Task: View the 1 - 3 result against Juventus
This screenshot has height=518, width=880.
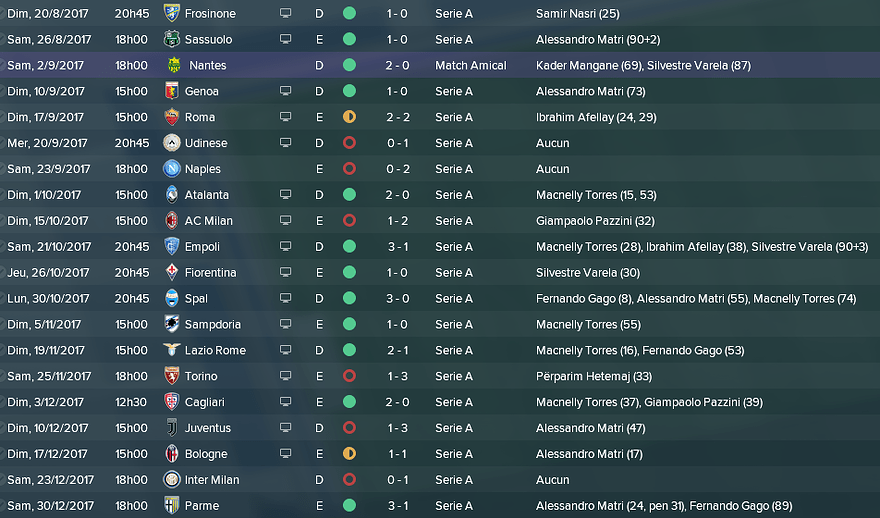Action: 397,428
